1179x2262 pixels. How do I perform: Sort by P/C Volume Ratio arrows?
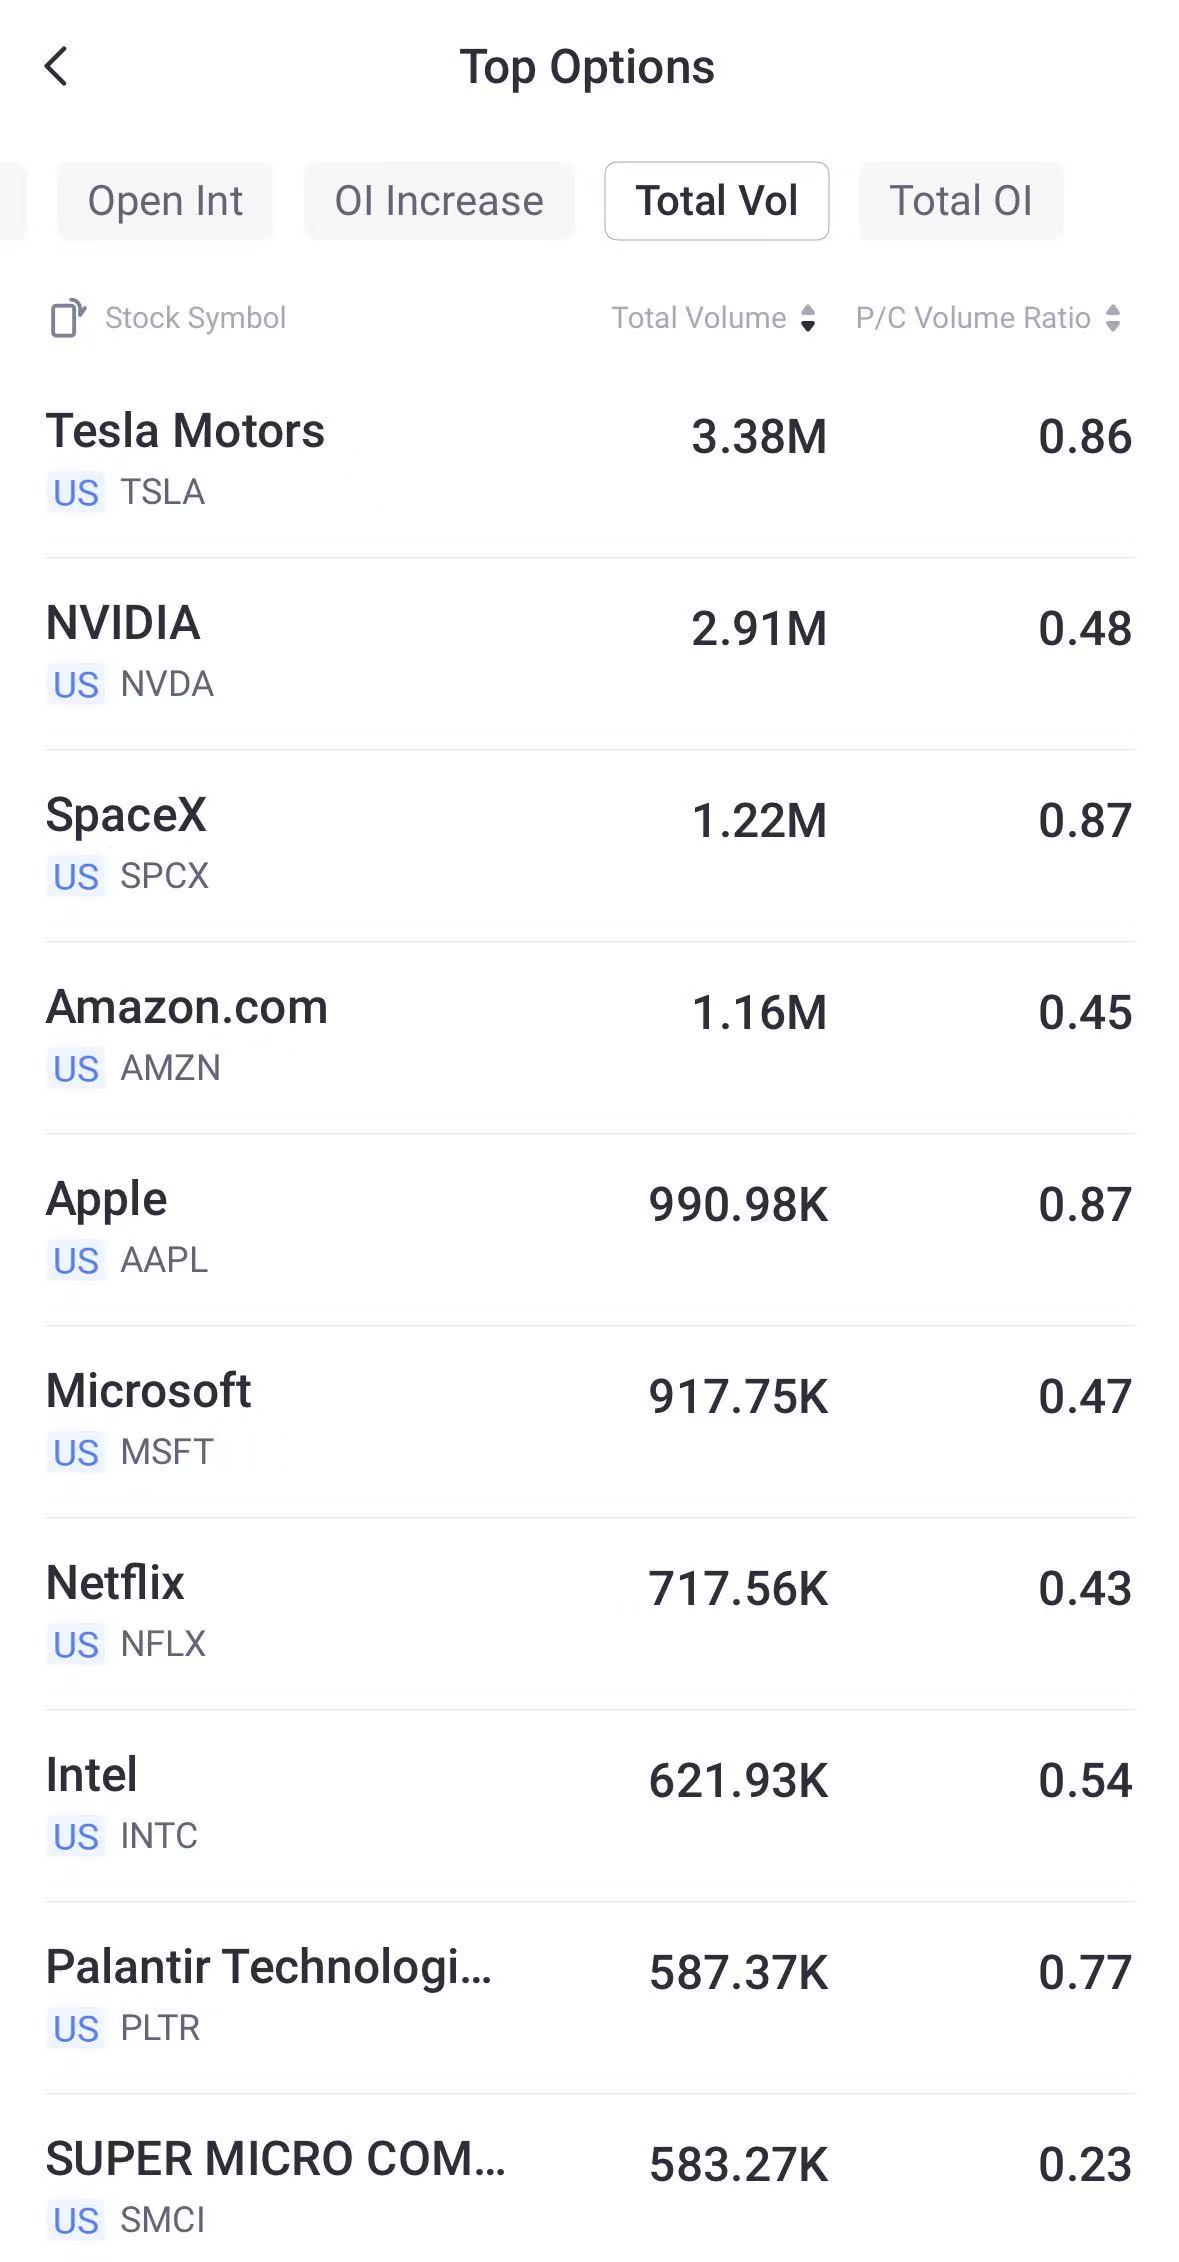tap(1113, 318)
